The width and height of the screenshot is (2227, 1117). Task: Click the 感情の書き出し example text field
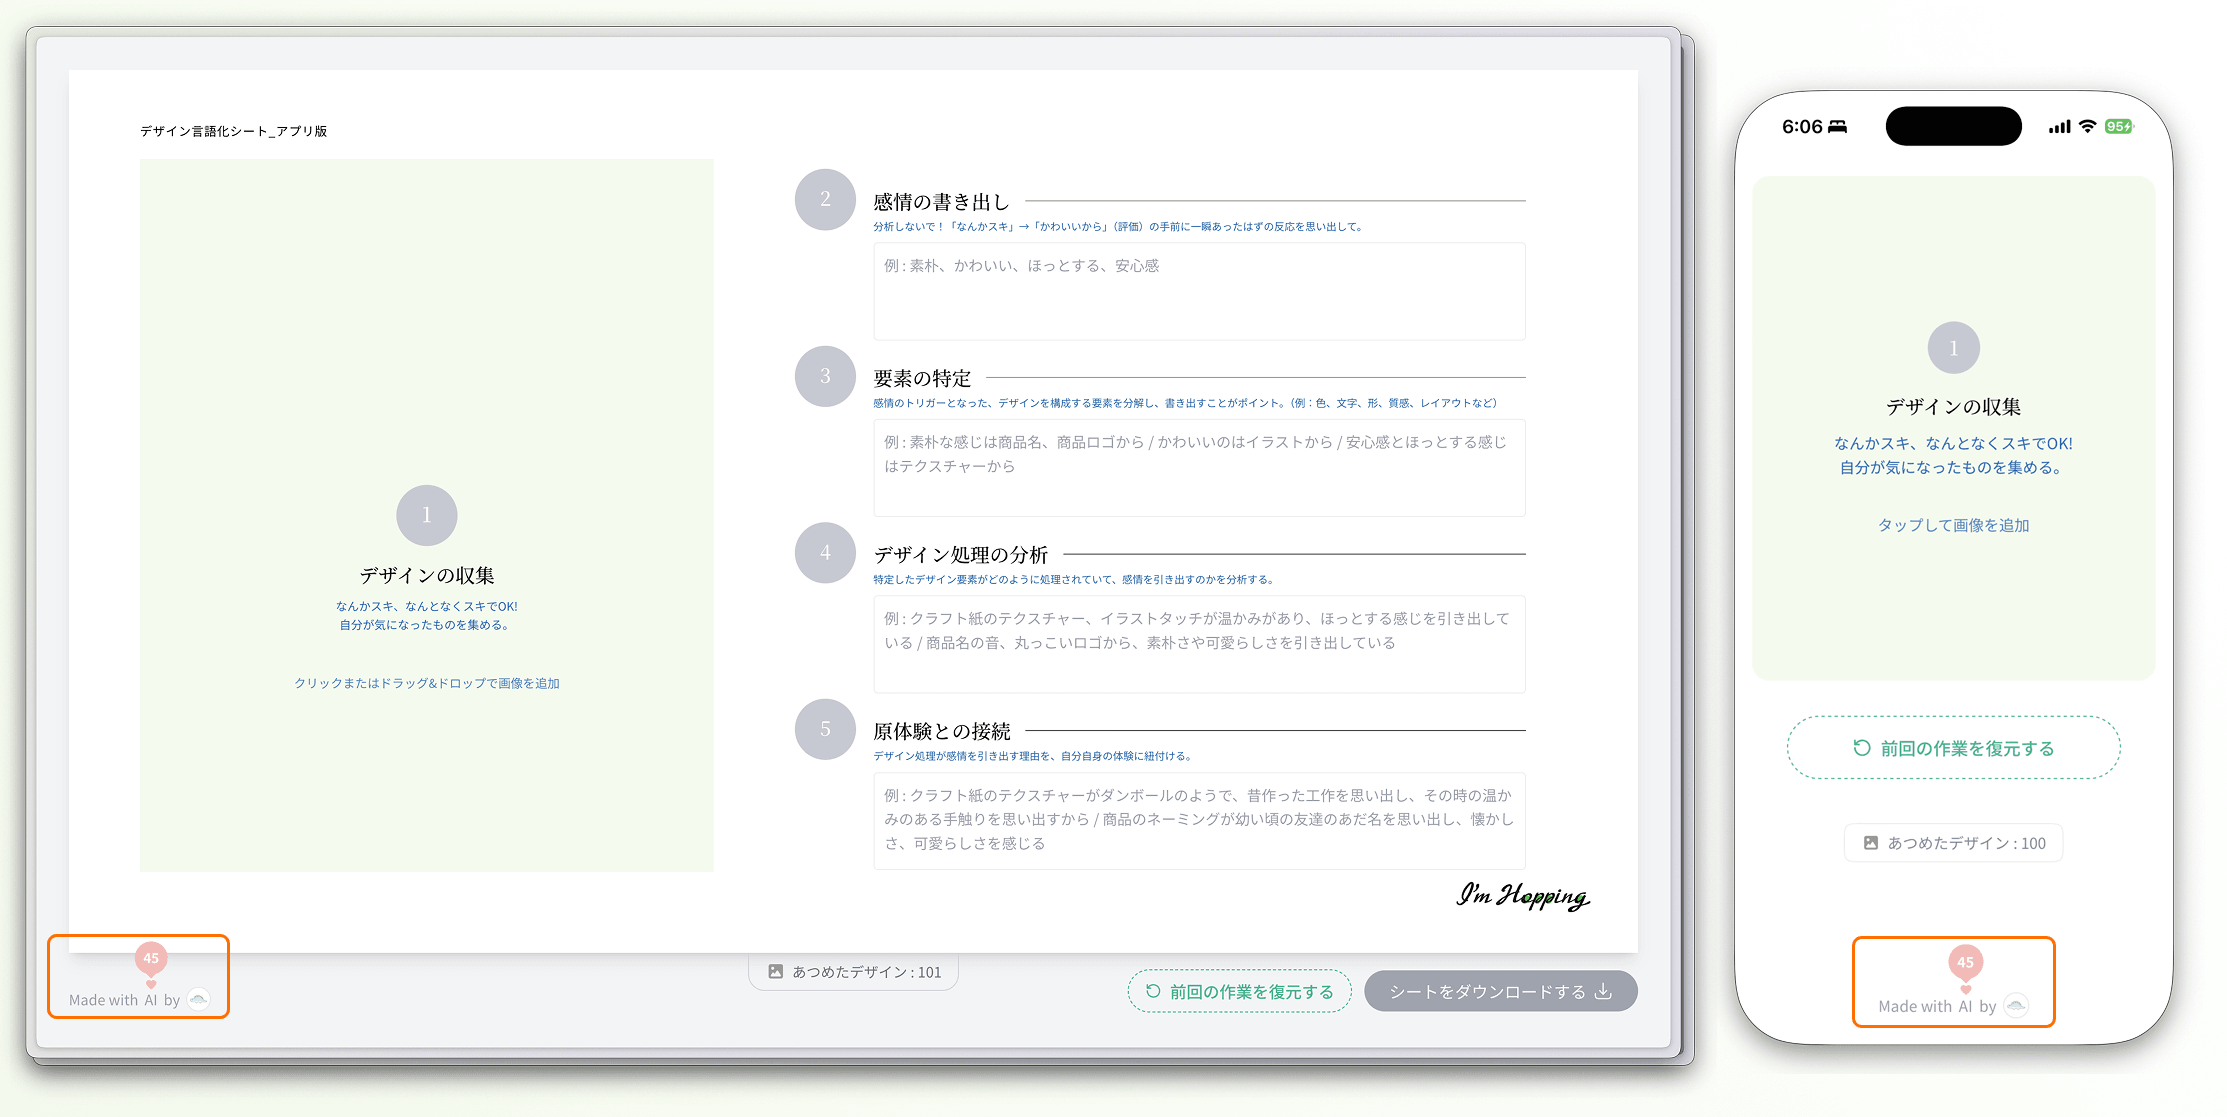tap(1199, 290)
